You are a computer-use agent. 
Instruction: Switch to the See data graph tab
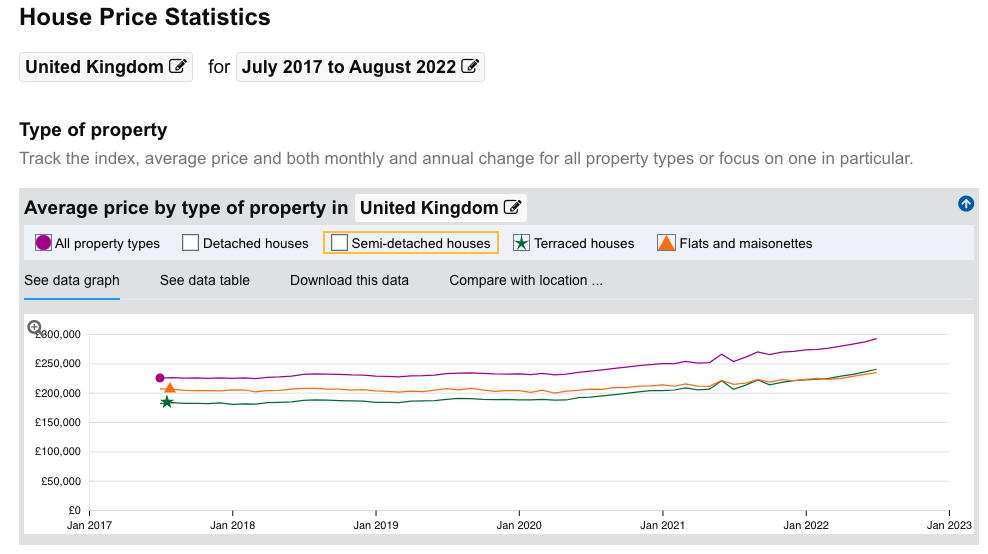point(72,280)
